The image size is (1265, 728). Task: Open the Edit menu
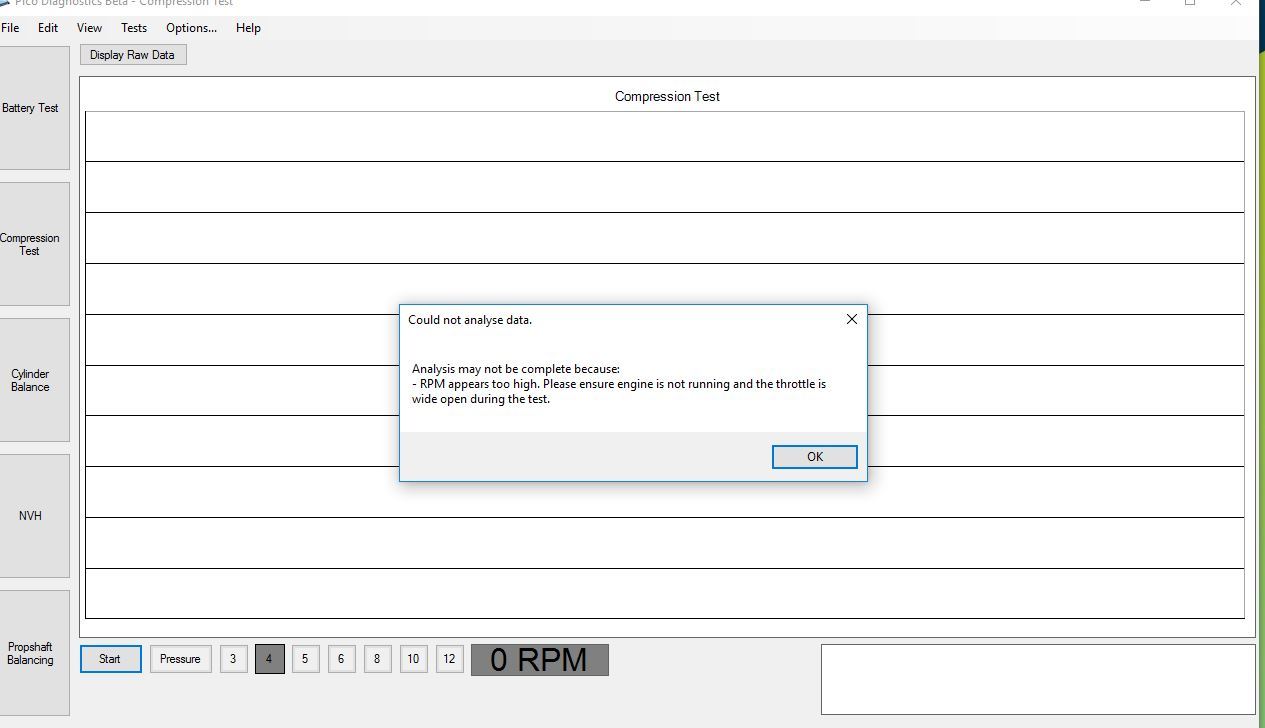[48, 28]
